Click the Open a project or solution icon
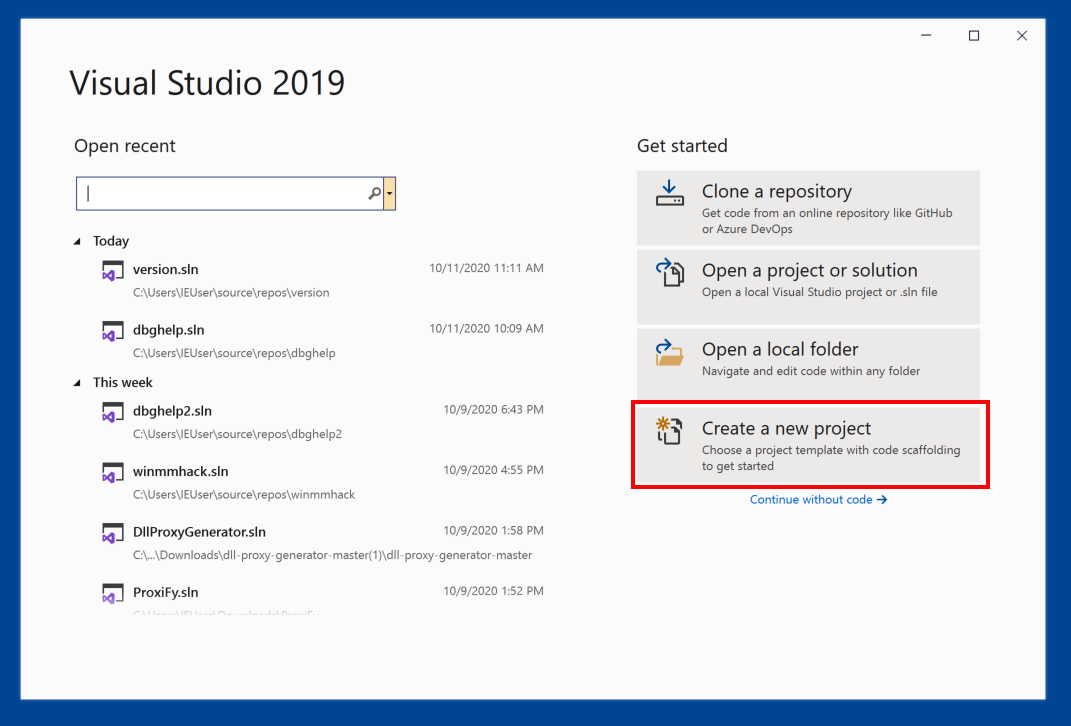The image size is (1071, 726). coord(669,273)
